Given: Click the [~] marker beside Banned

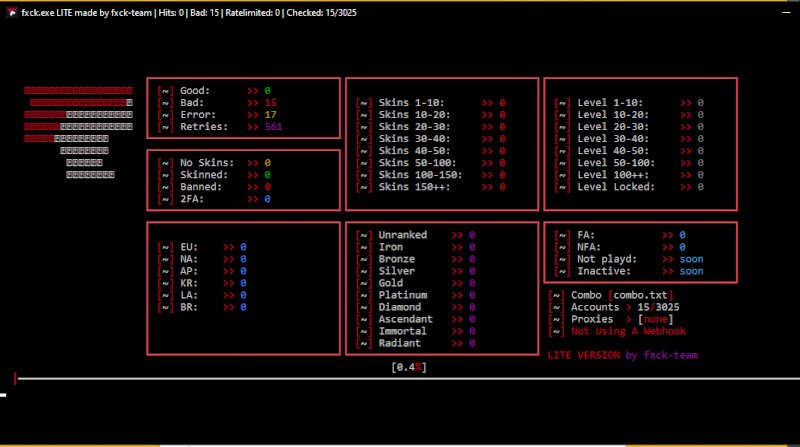Looking at the screenshot, I should [x=166, y=187].
